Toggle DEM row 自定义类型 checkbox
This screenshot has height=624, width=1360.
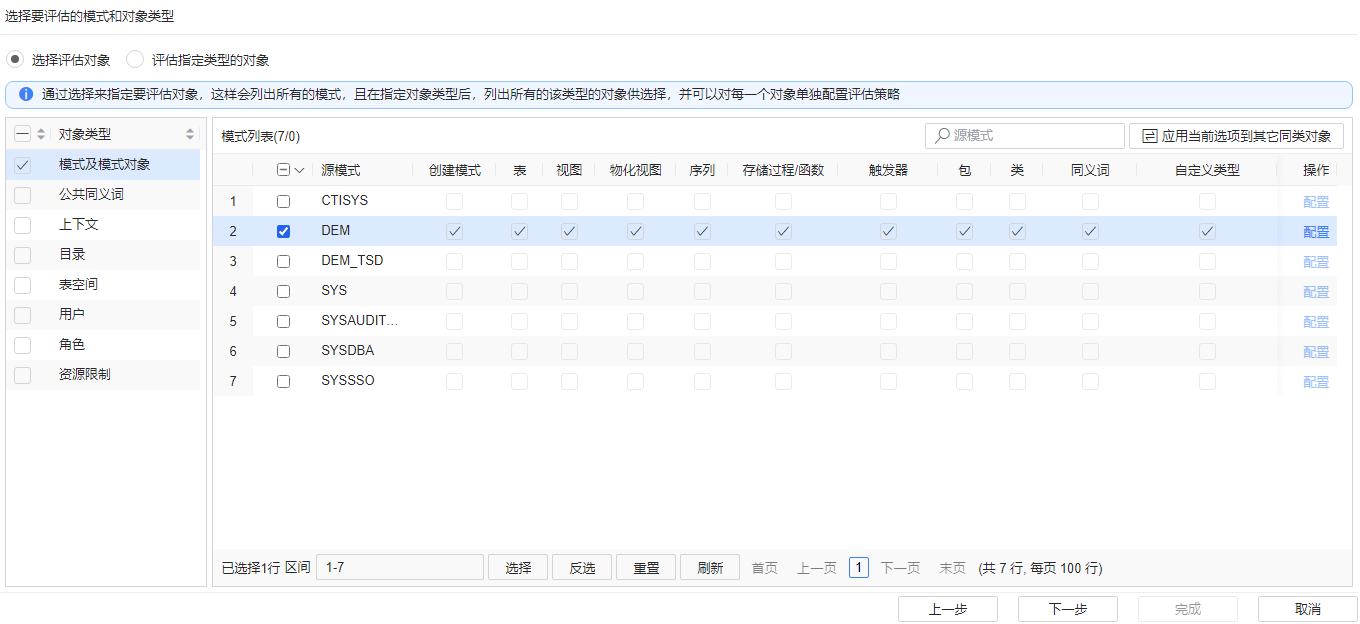(x=1207, y=231)
